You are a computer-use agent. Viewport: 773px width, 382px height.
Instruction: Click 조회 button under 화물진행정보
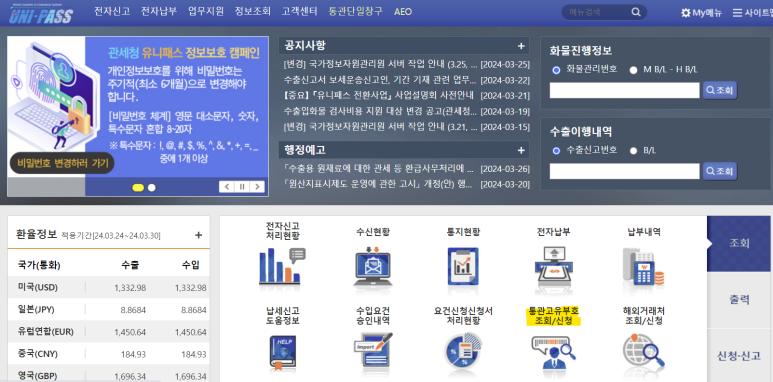coord(720,90)
